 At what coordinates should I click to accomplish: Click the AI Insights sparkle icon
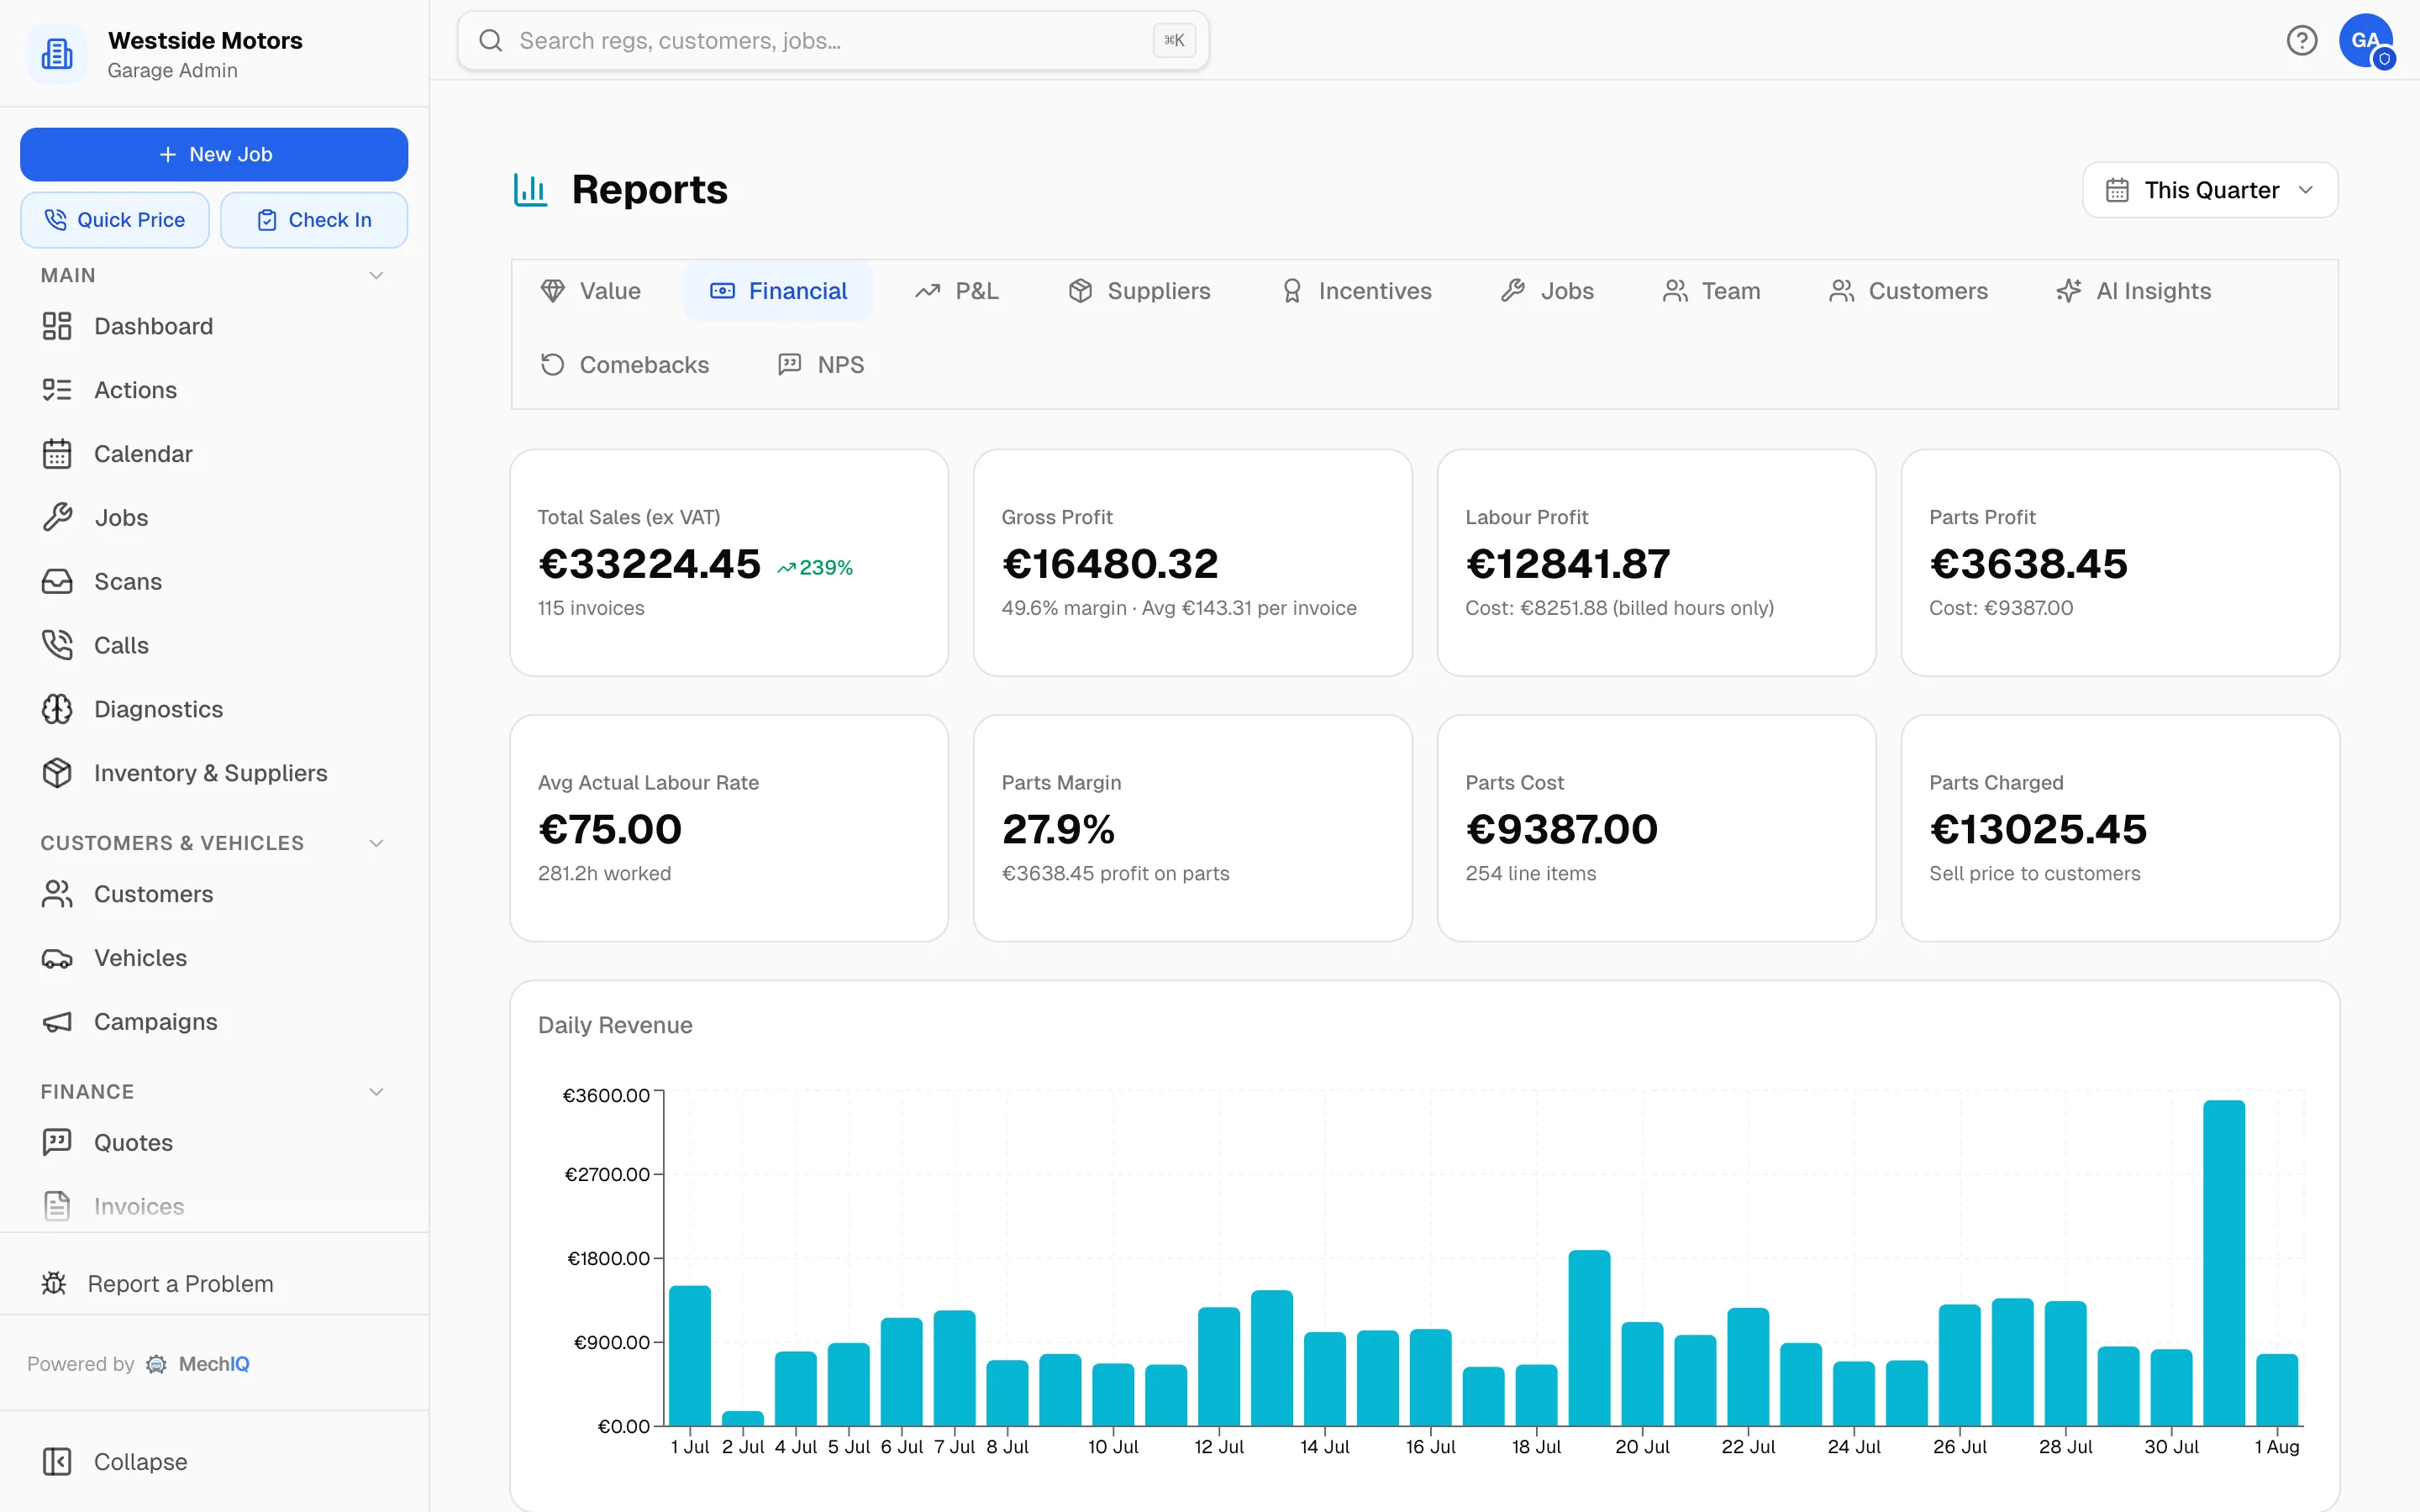[2069, 291]
